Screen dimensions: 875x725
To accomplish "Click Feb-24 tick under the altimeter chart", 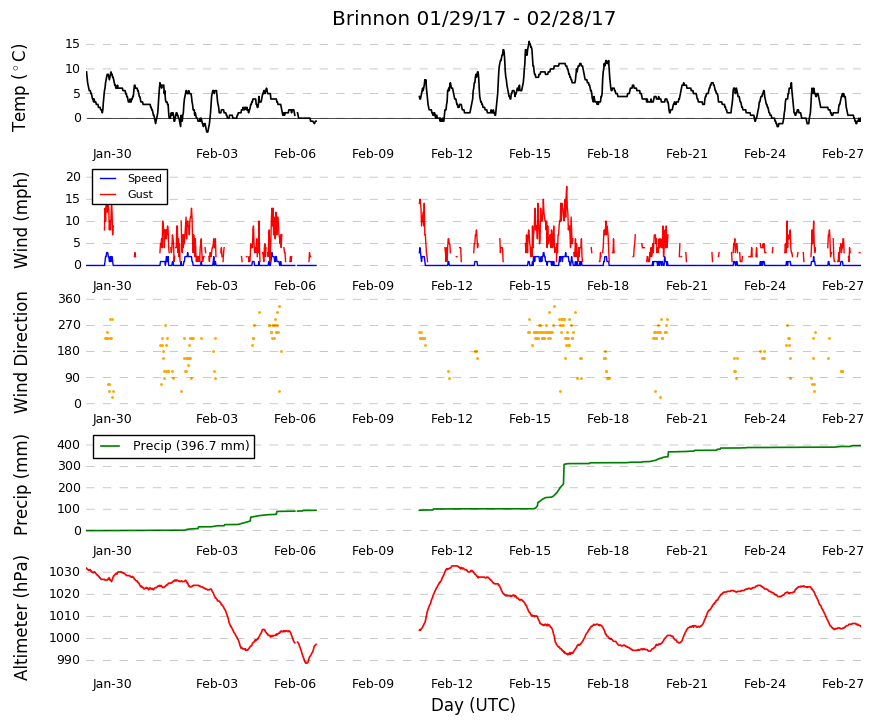I will [x=765, y=684].
